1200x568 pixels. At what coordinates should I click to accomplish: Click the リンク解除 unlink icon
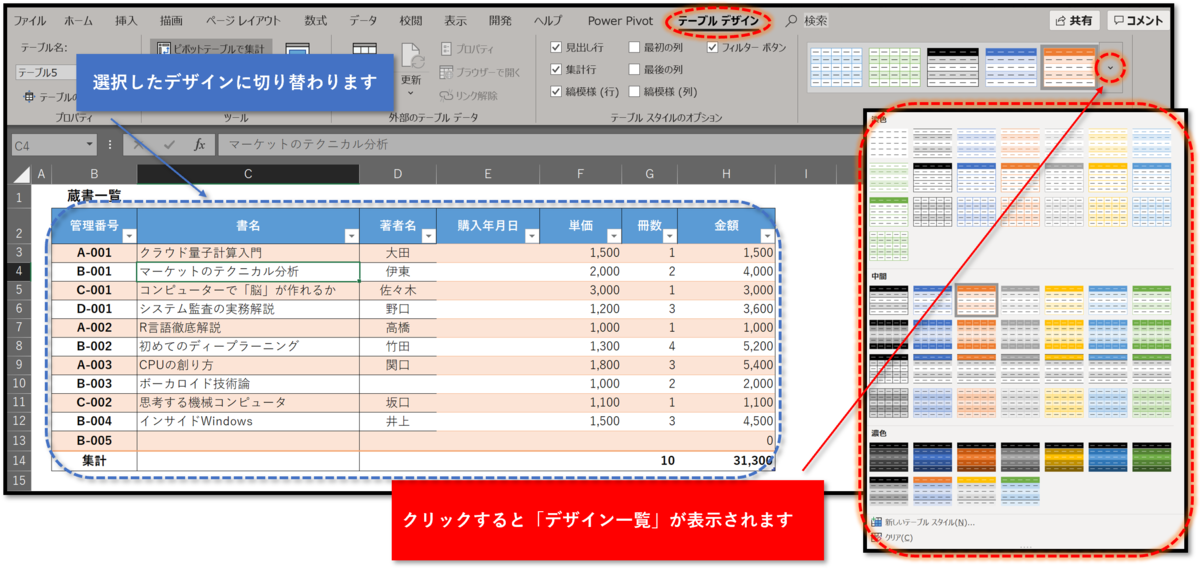click(447, 96)
